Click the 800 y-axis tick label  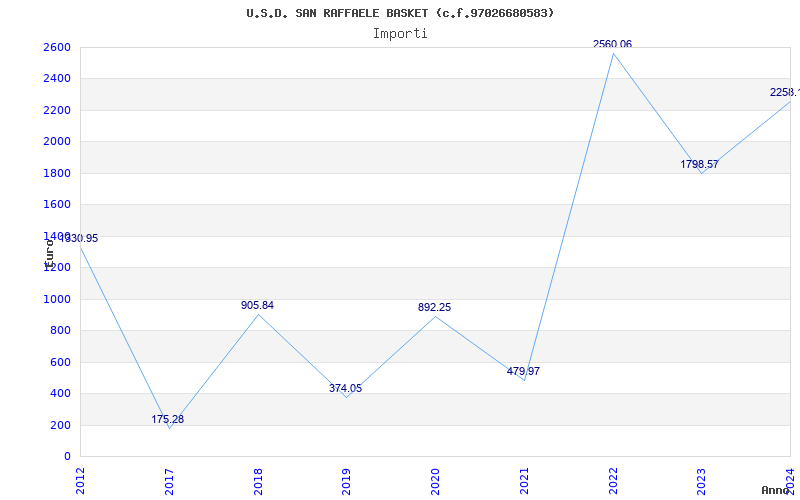click(60, 331)
